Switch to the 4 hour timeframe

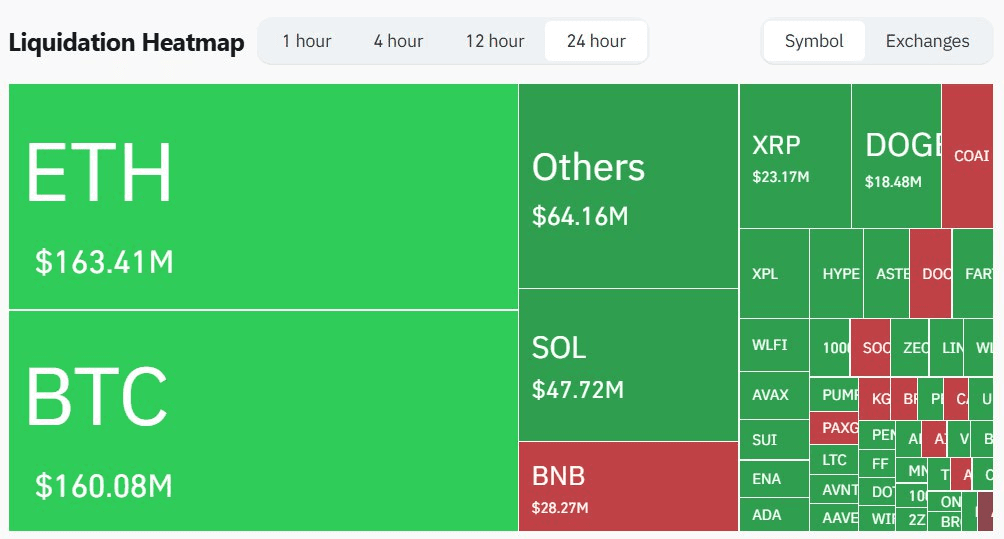[x=398, y=41]
